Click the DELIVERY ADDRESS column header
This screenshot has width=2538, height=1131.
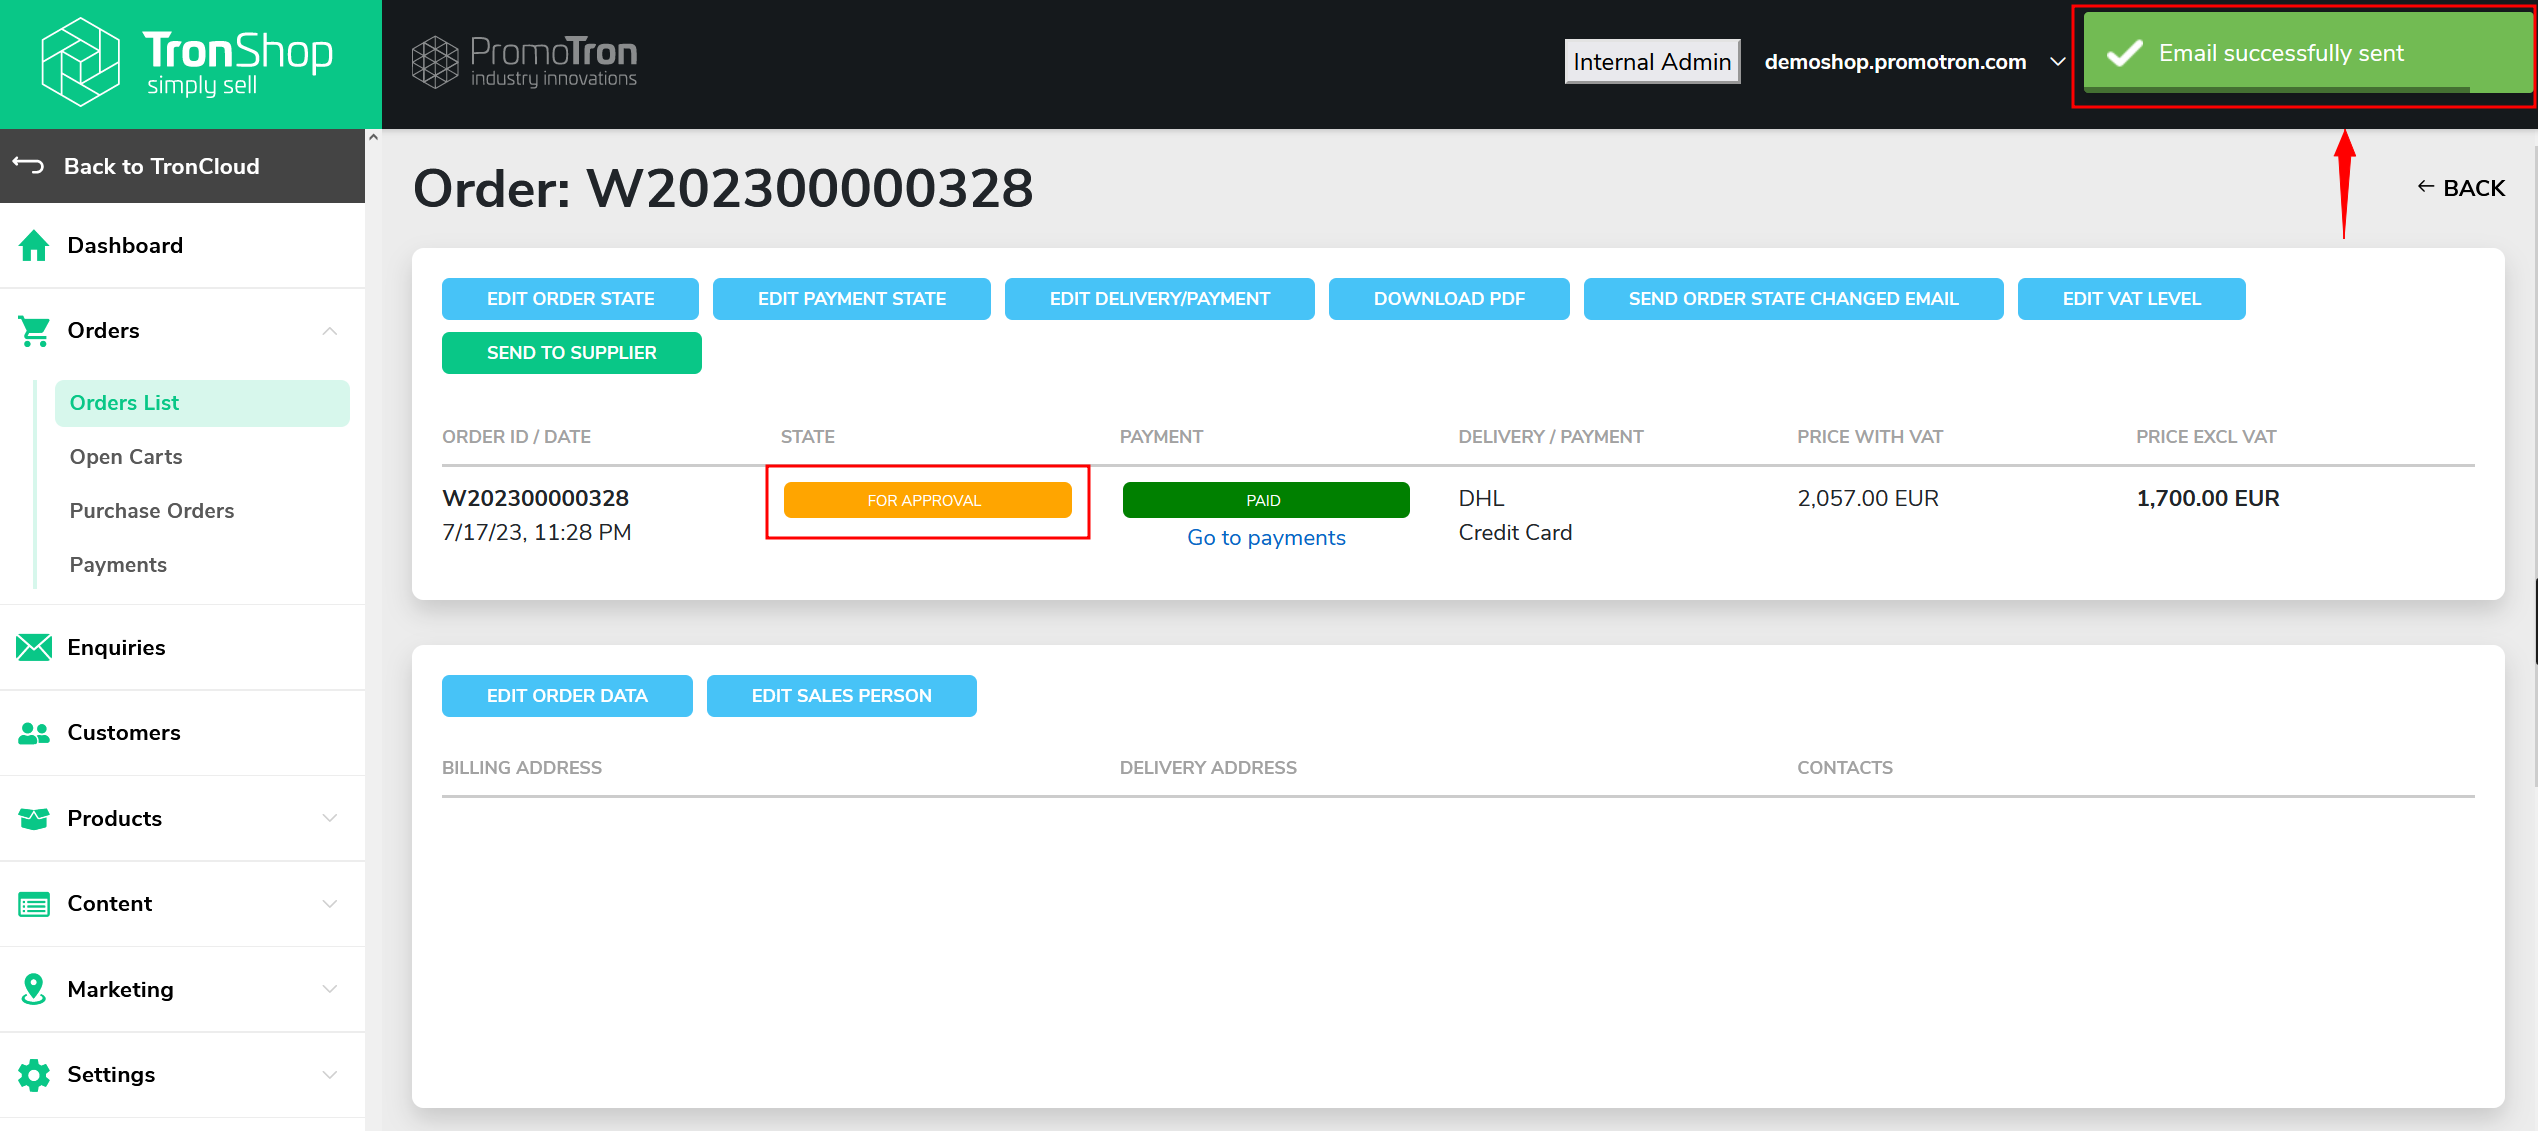click(1208, 768)
